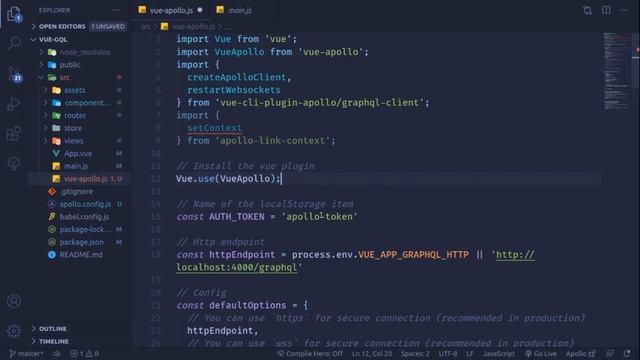Open package.json in the file tree
The height and width of the screenshot is (360, 640).
[x=81, y=242]
